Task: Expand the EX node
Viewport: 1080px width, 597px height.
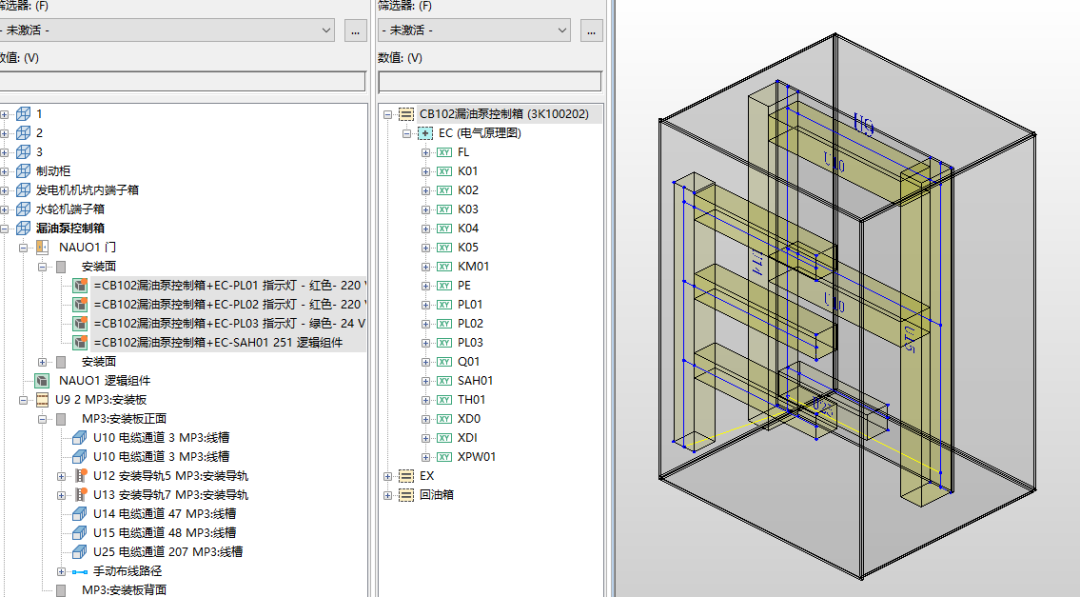Action: [388, 476]
